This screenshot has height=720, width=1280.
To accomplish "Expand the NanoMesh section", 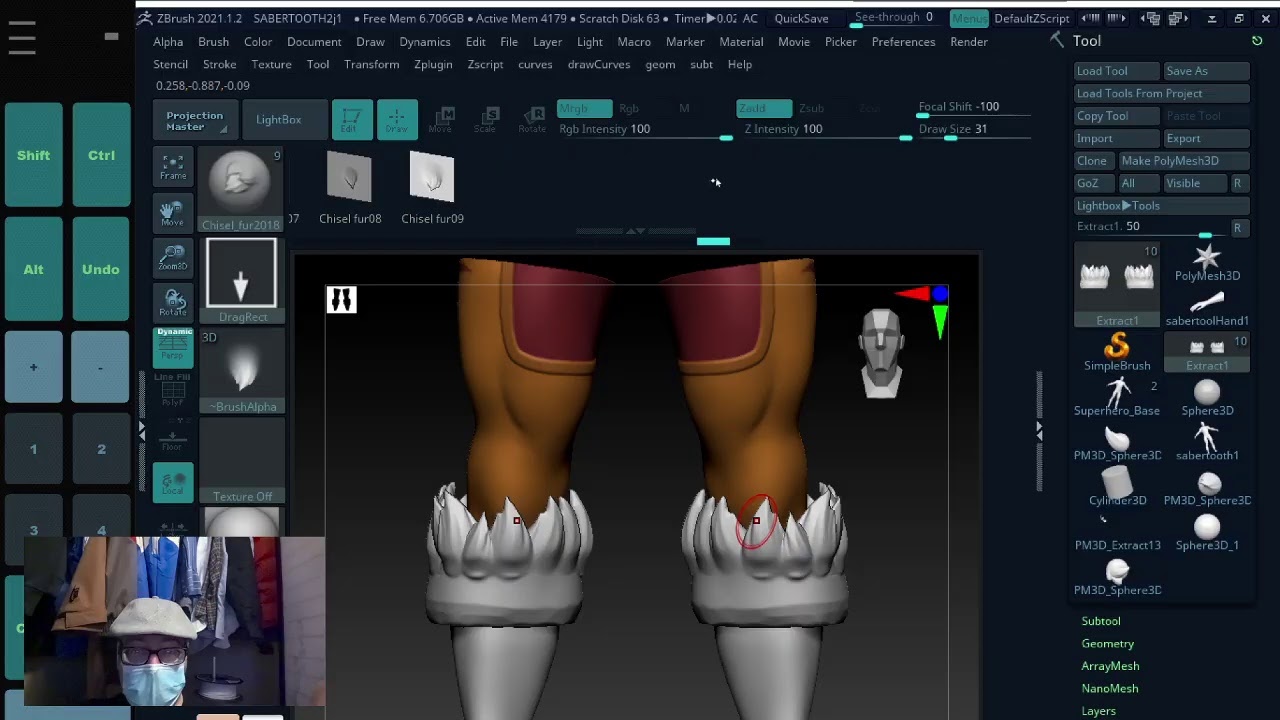I will [1110, 688].
